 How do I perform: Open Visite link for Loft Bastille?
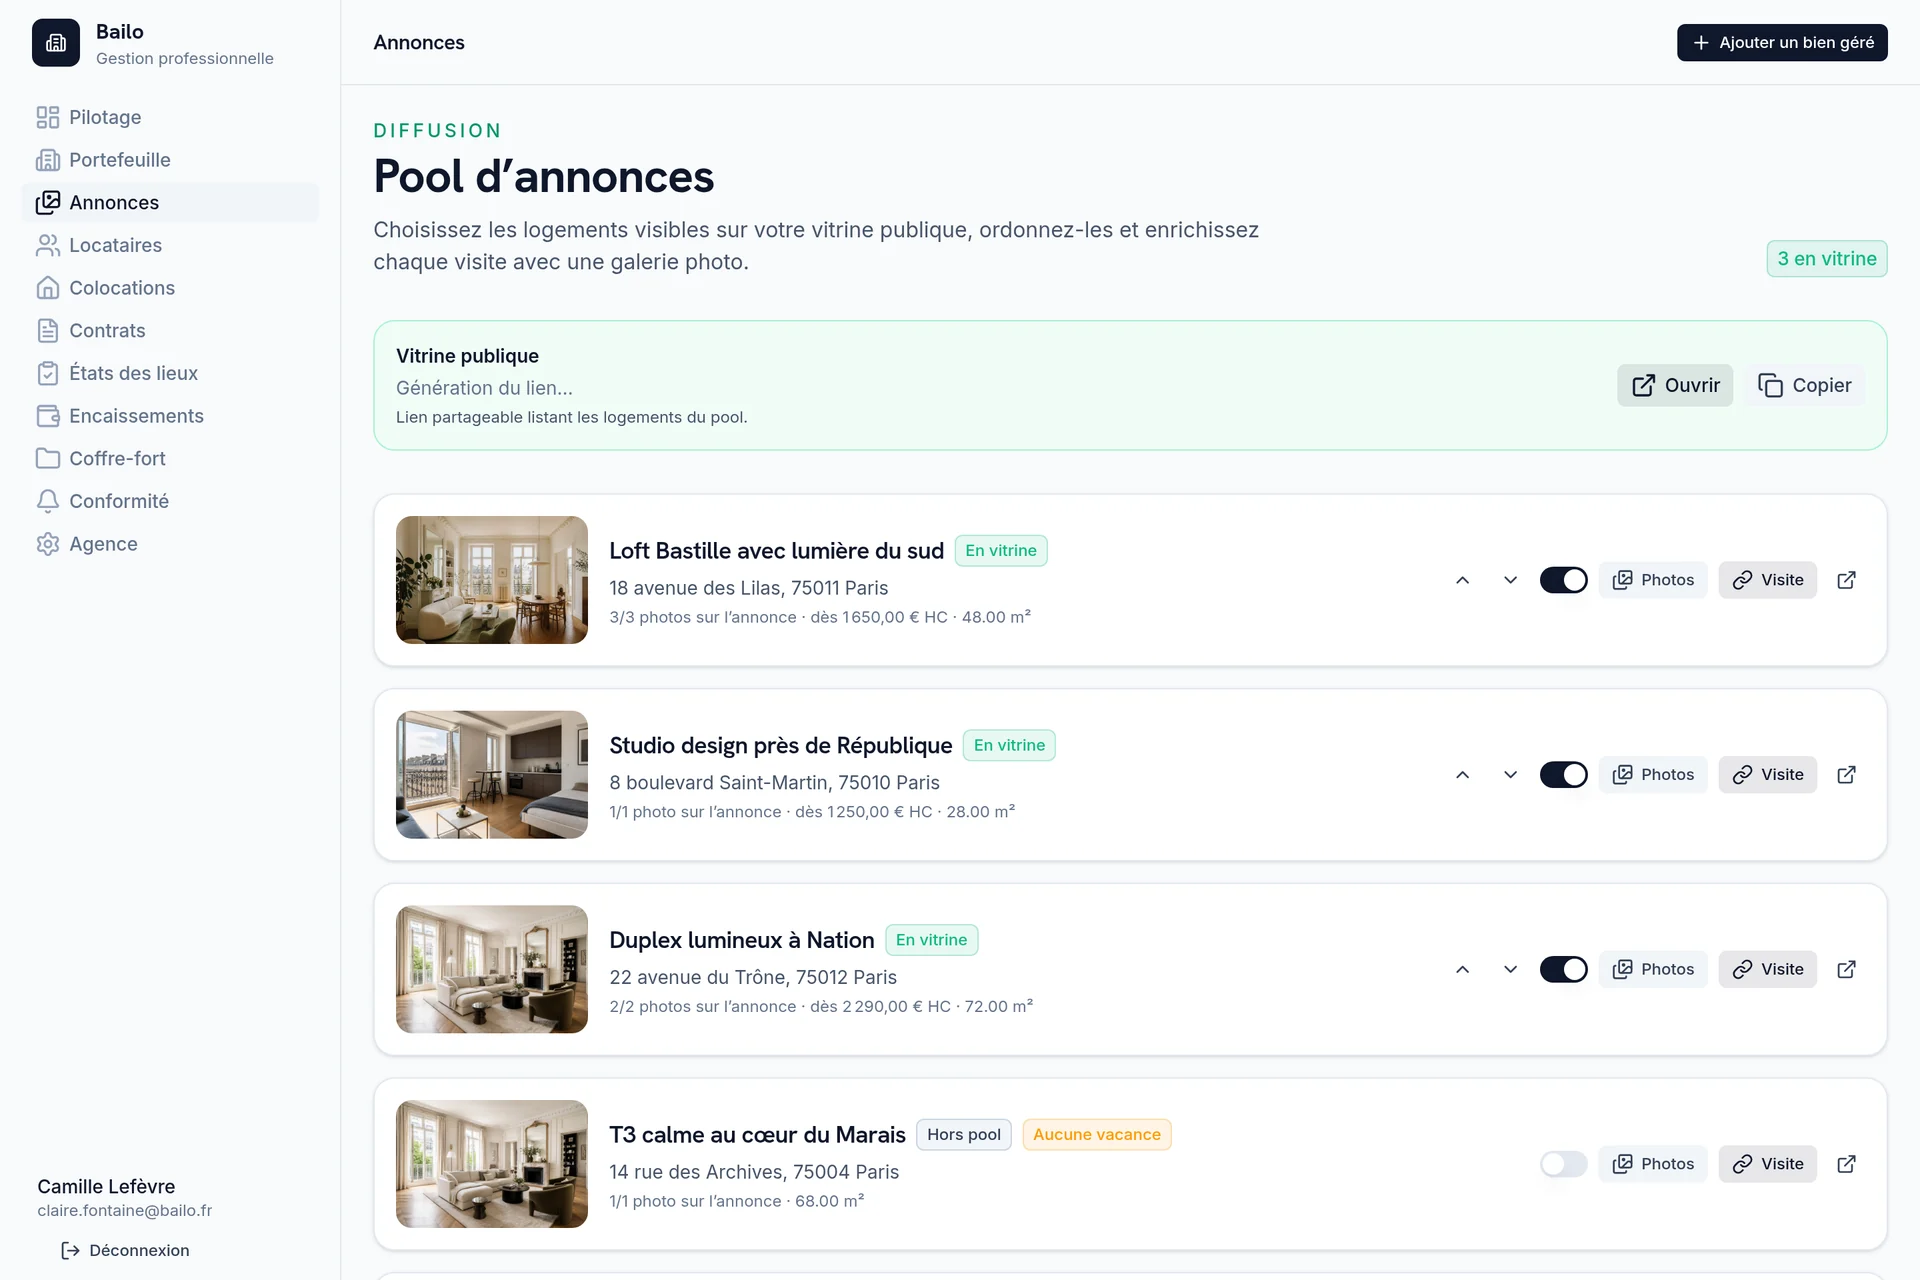pos(1768,580)
